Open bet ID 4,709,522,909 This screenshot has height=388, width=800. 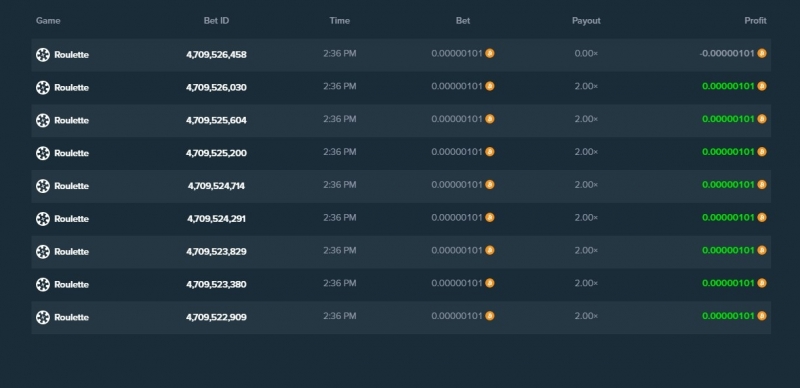216,317
